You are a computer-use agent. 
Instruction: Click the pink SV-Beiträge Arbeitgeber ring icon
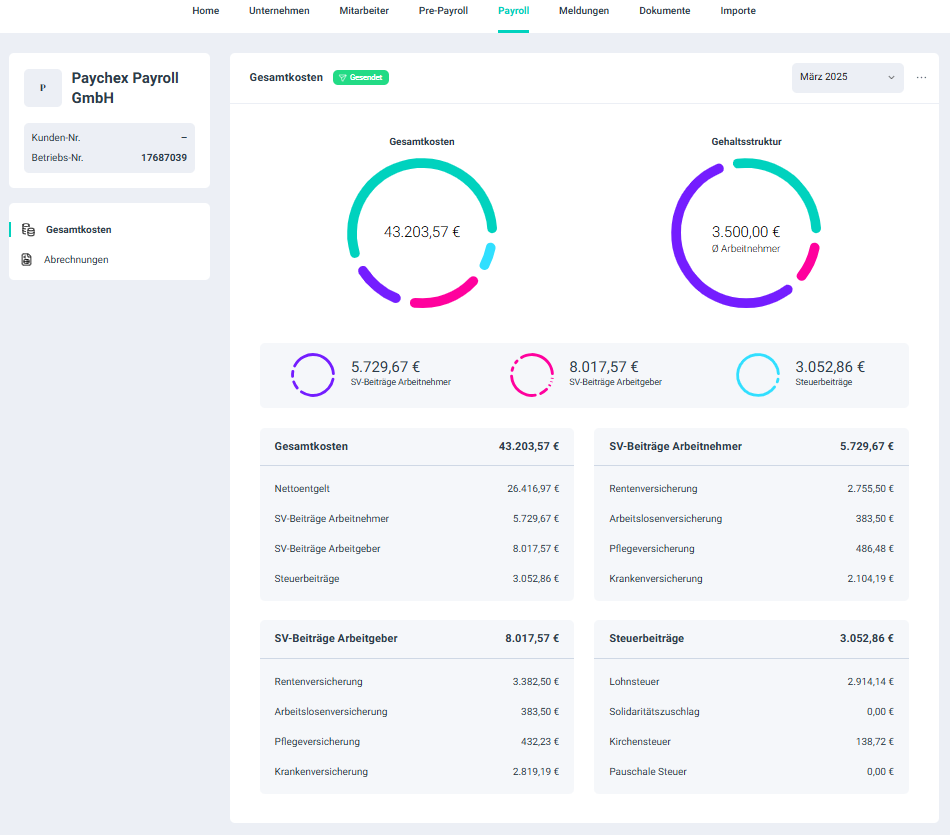[531, 375]
